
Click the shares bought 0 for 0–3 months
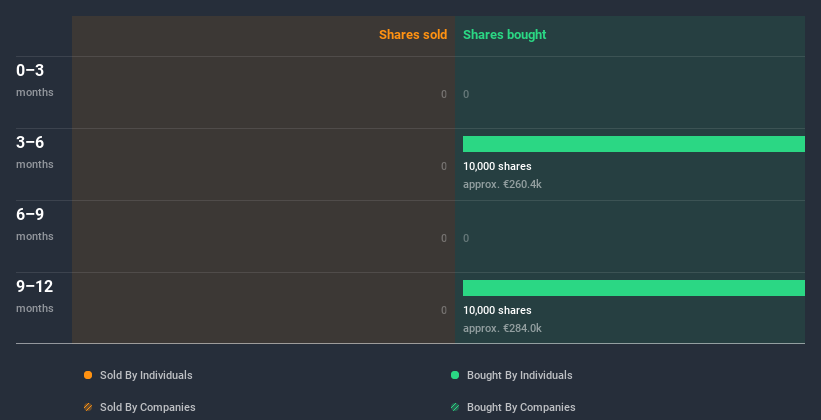[x=466, y=94]
